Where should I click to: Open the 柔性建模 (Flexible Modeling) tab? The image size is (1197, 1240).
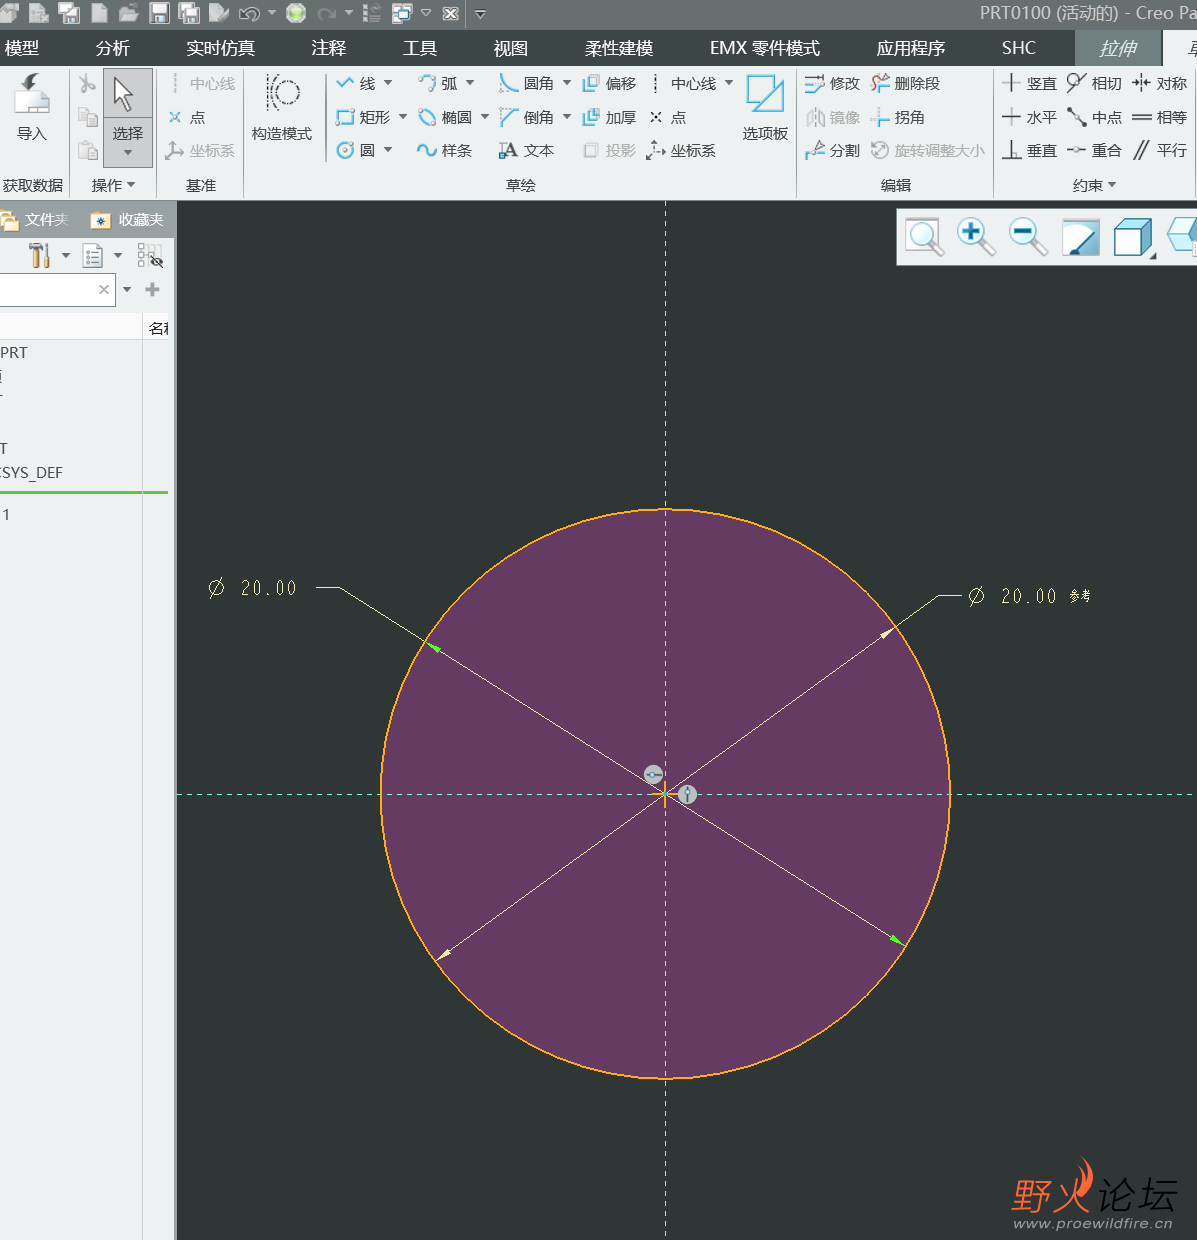(x=619, y=48)
